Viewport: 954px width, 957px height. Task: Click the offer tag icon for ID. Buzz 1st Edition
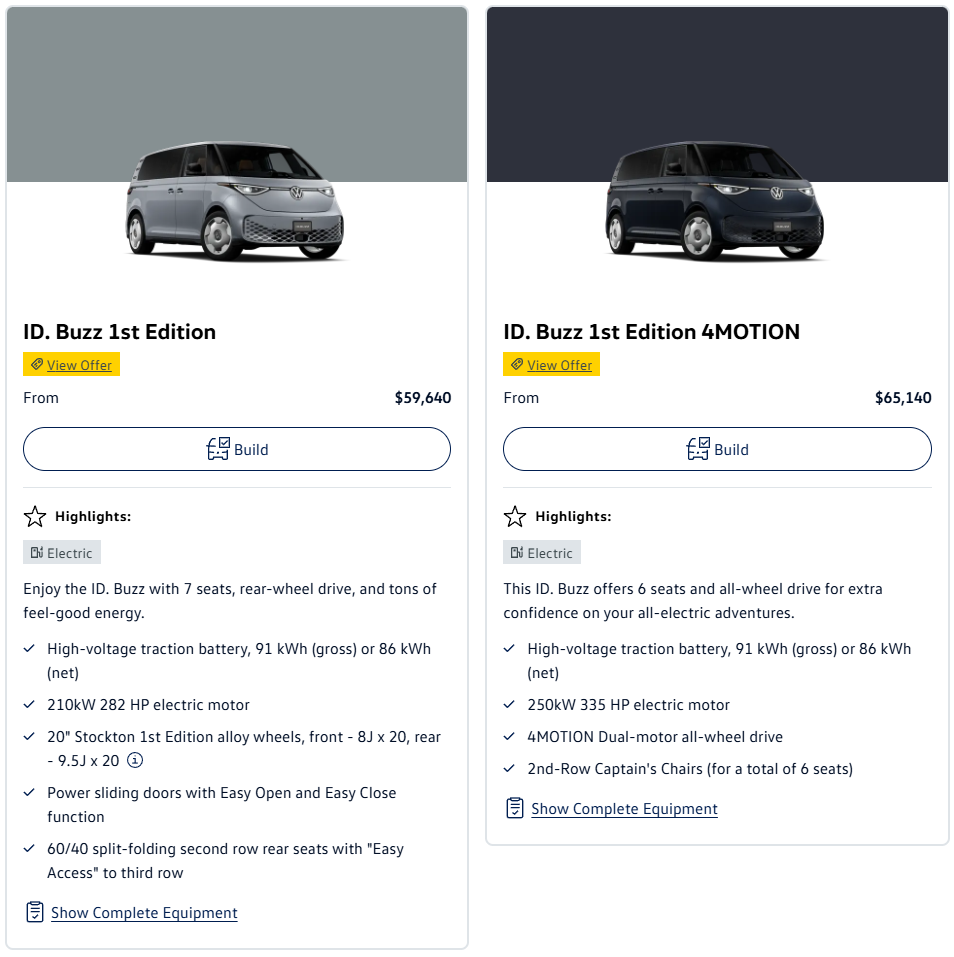click(37, 365)
